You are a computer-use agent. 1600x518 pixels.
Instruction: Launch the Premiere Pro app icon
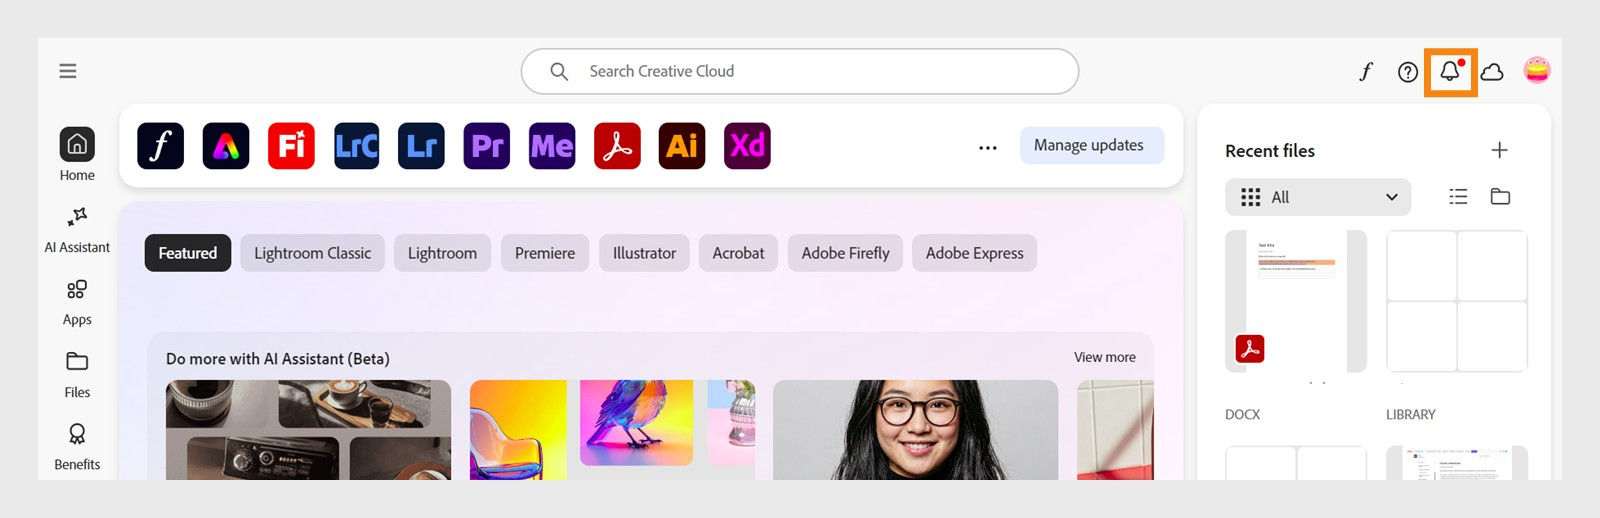pos(487,146)
